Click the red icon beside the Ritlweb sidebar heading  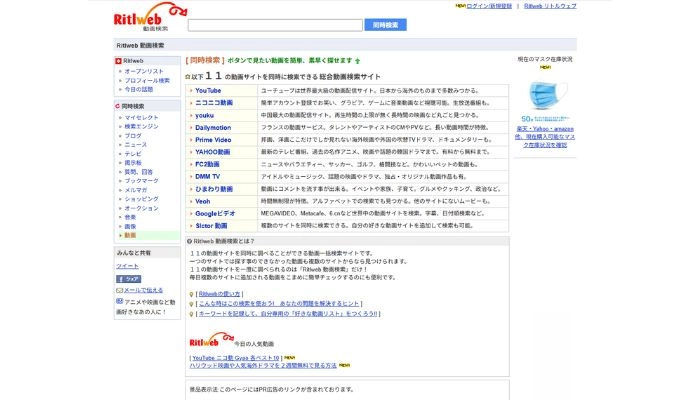[119, 61]
